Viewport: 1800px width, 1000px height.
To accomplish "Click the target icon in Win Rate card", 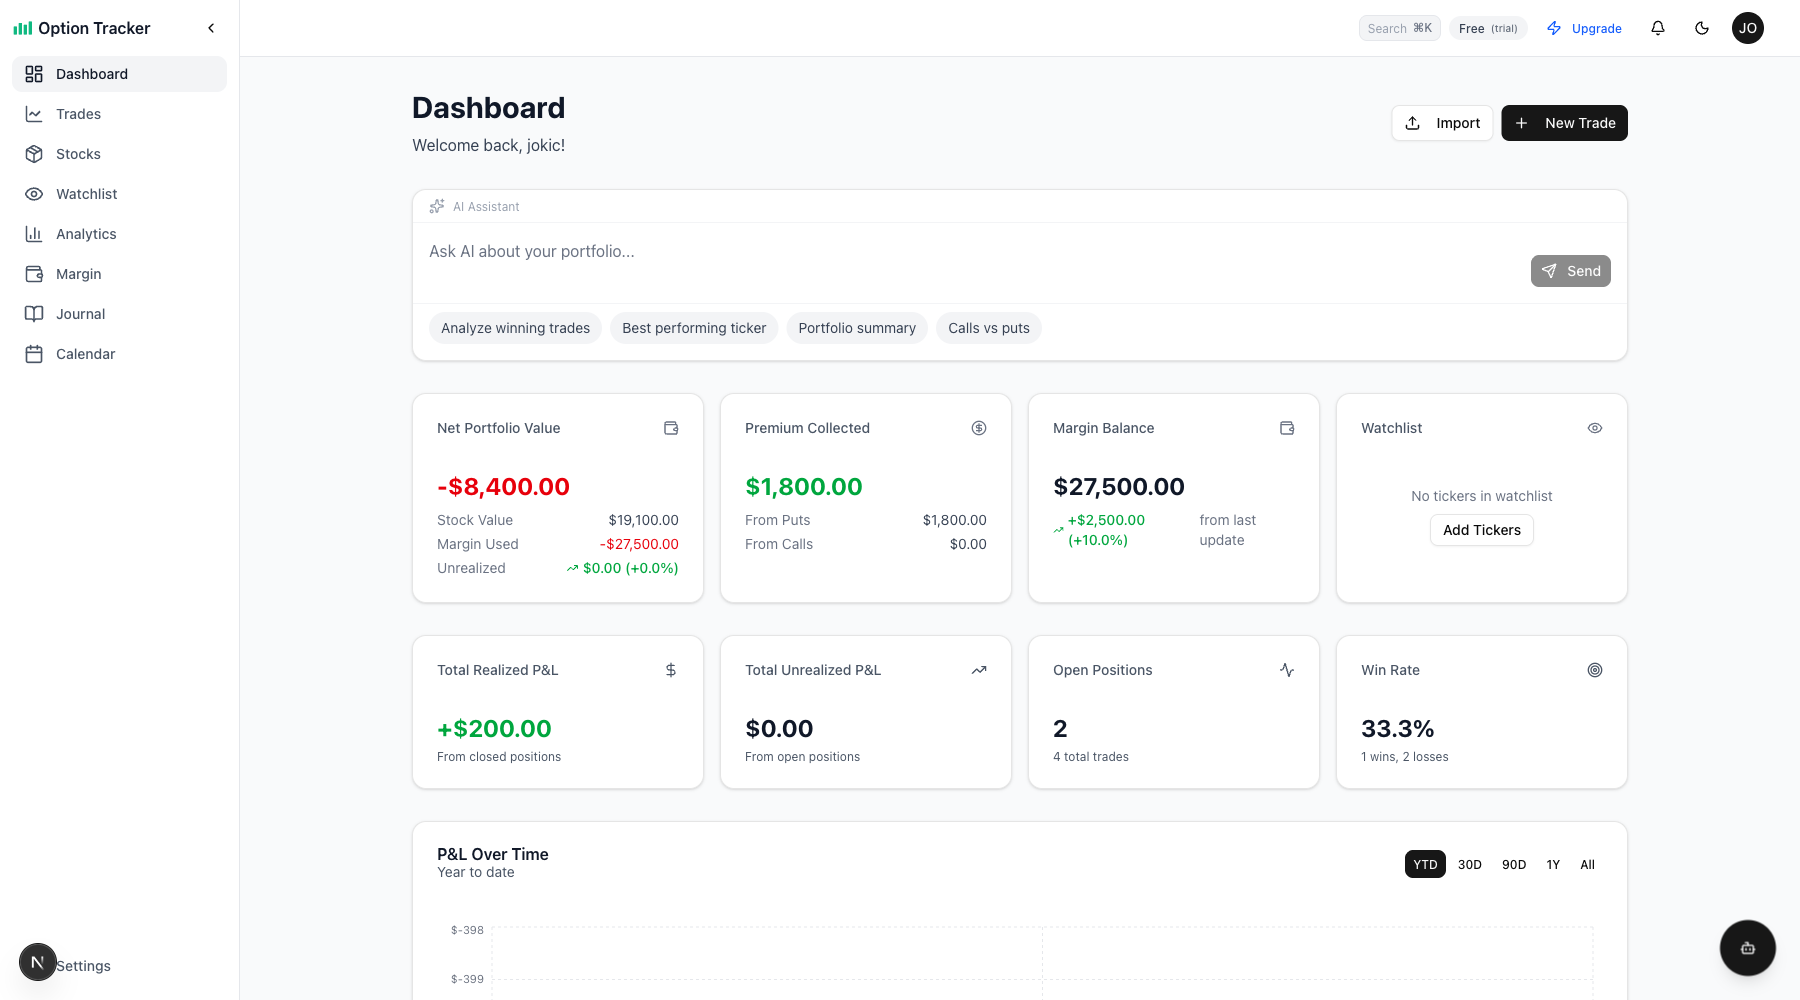I will tap(1594, 670).
